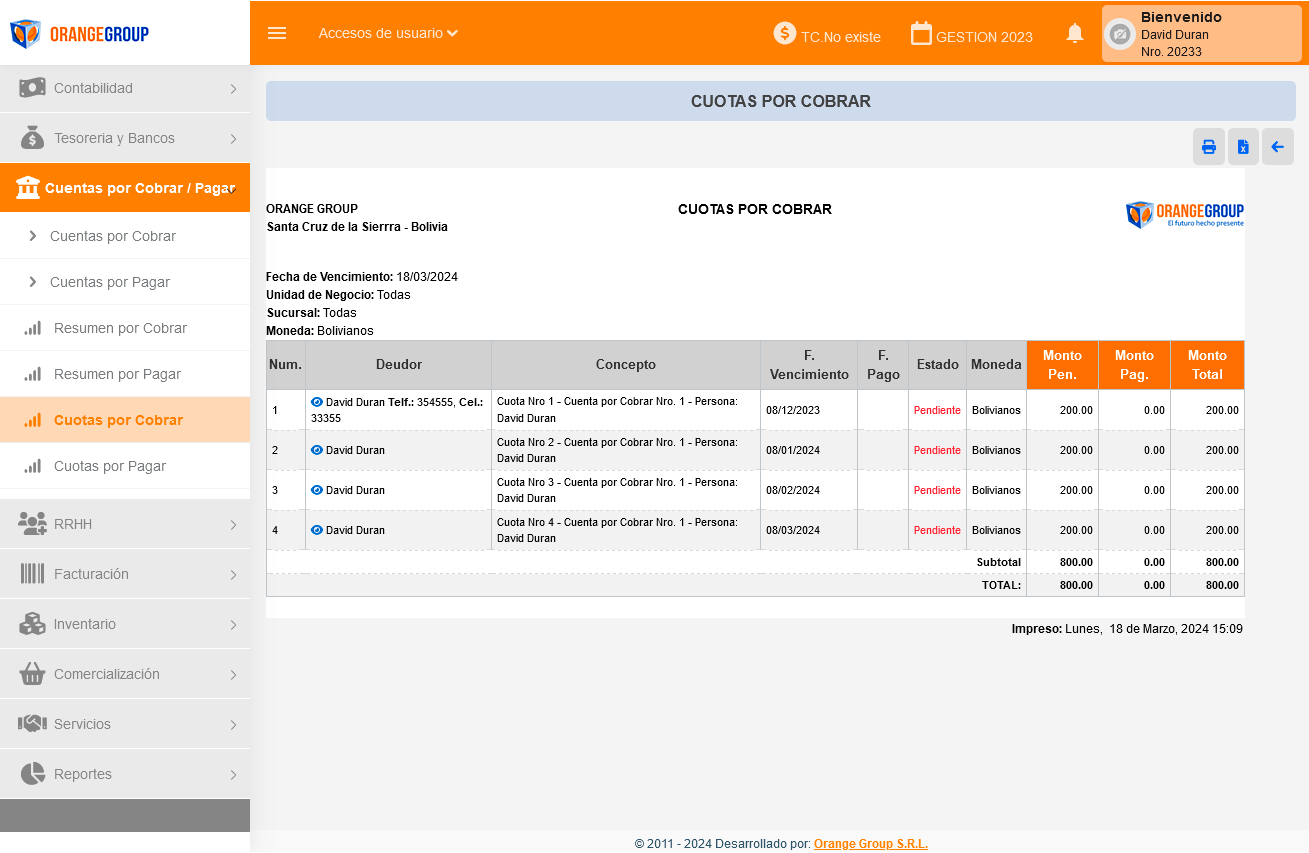
Task: Click the dollar exchange rate icon
Action: click(785, 34)
